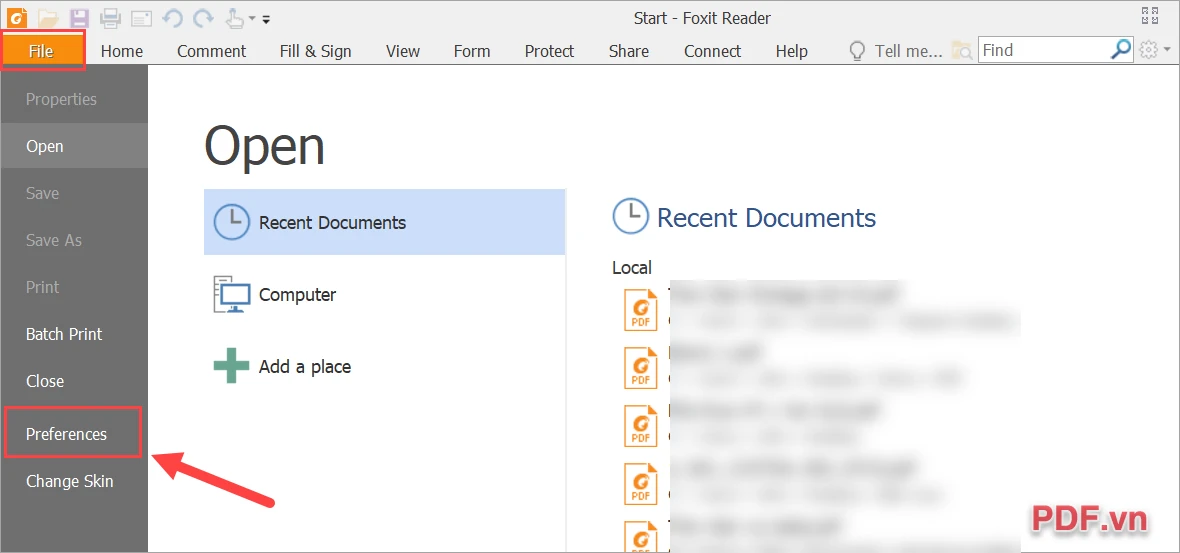Click the Foxit Reader logo icon
This screenshot has width=1180, height=553.
pos(15,17)
